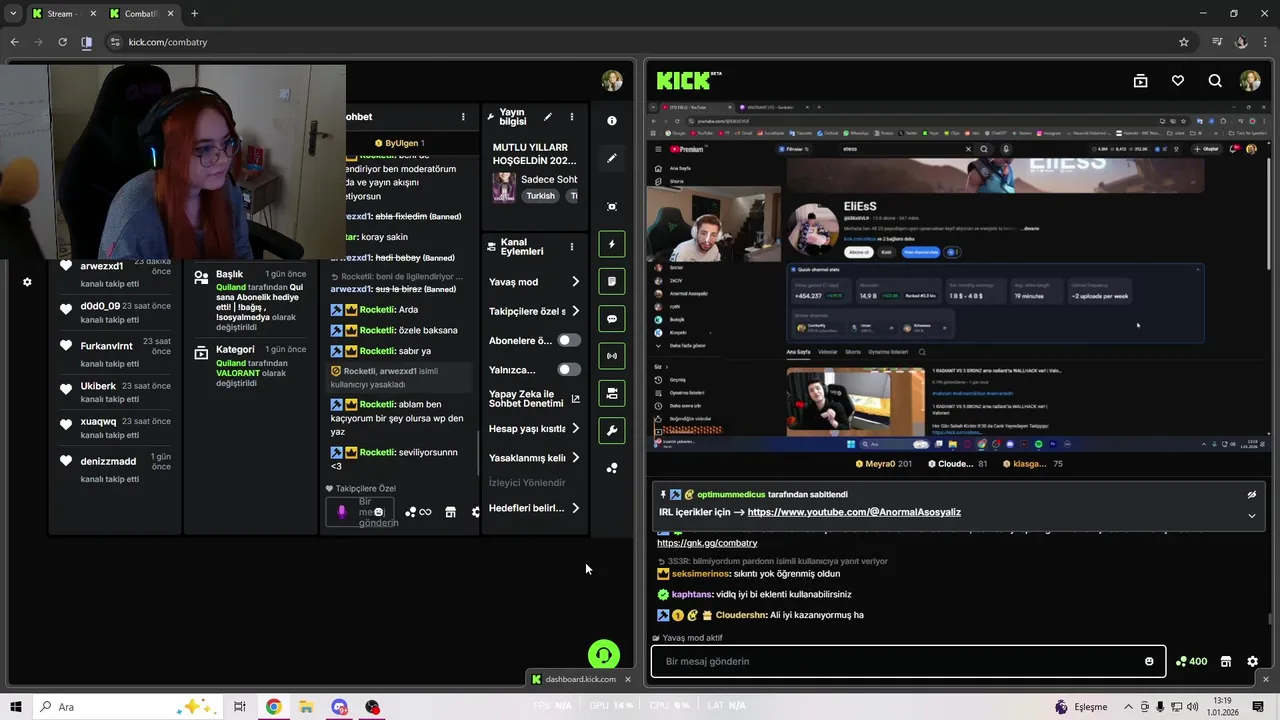Reload the page in Chrome
Viewport: 1280px width, 720px height.
(x=62, y=42)
